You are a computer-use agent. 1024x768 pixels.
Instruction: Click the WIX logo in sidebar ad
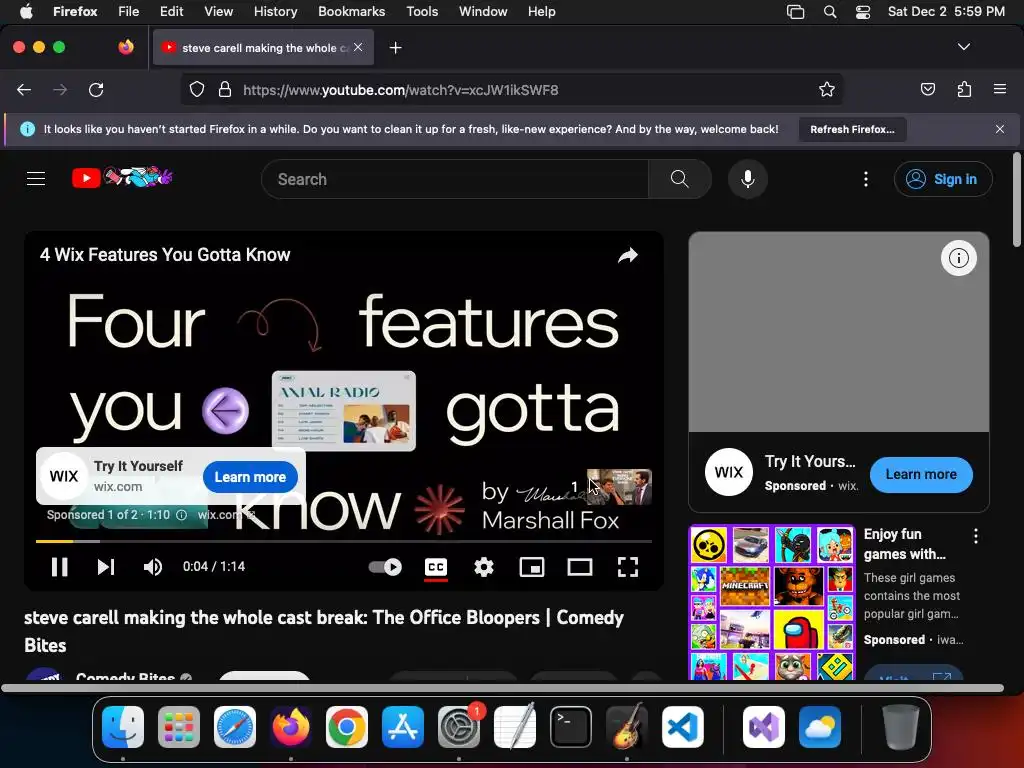[728, 472]
